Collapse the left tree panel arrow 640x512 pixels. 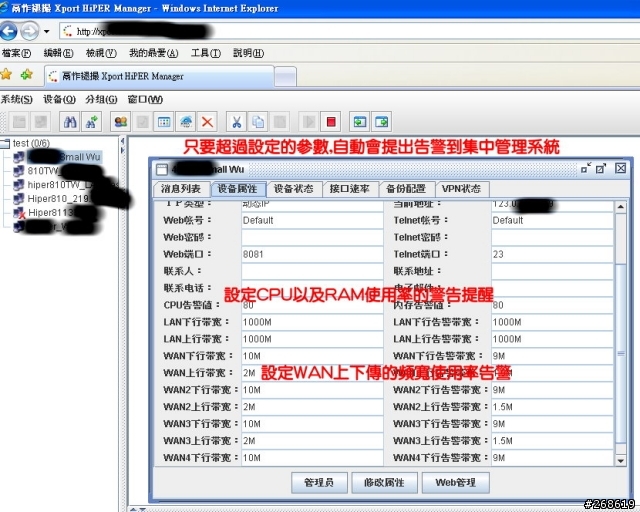(x=122, y=141)
